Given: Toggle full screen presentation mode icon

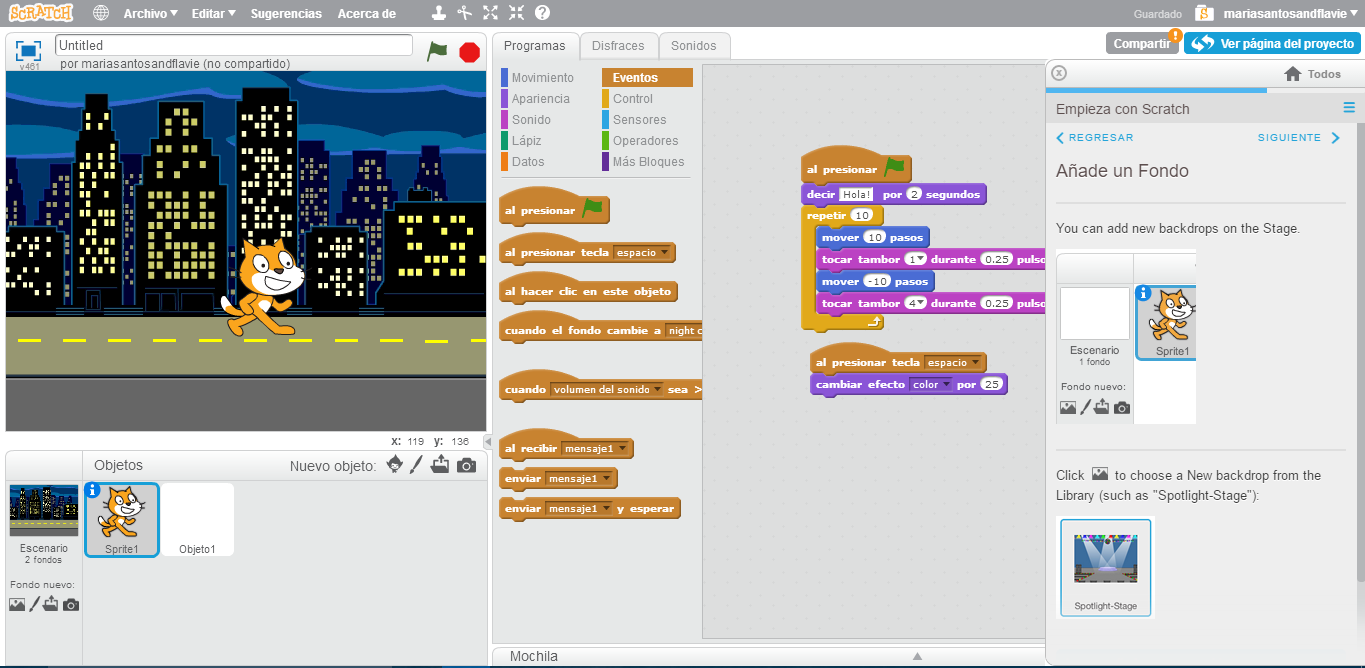Looking at the screenshot, I should pos(29,49).
